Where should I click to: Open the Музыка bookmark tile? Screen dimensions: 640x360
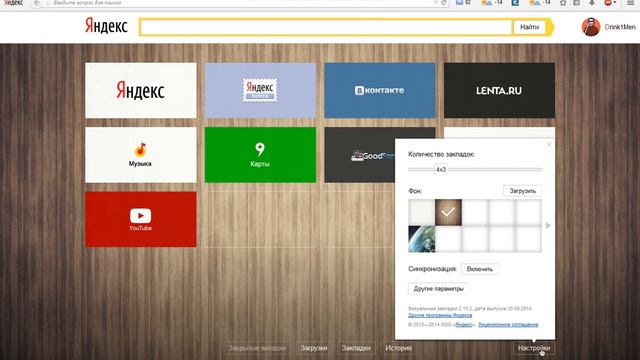141,155
